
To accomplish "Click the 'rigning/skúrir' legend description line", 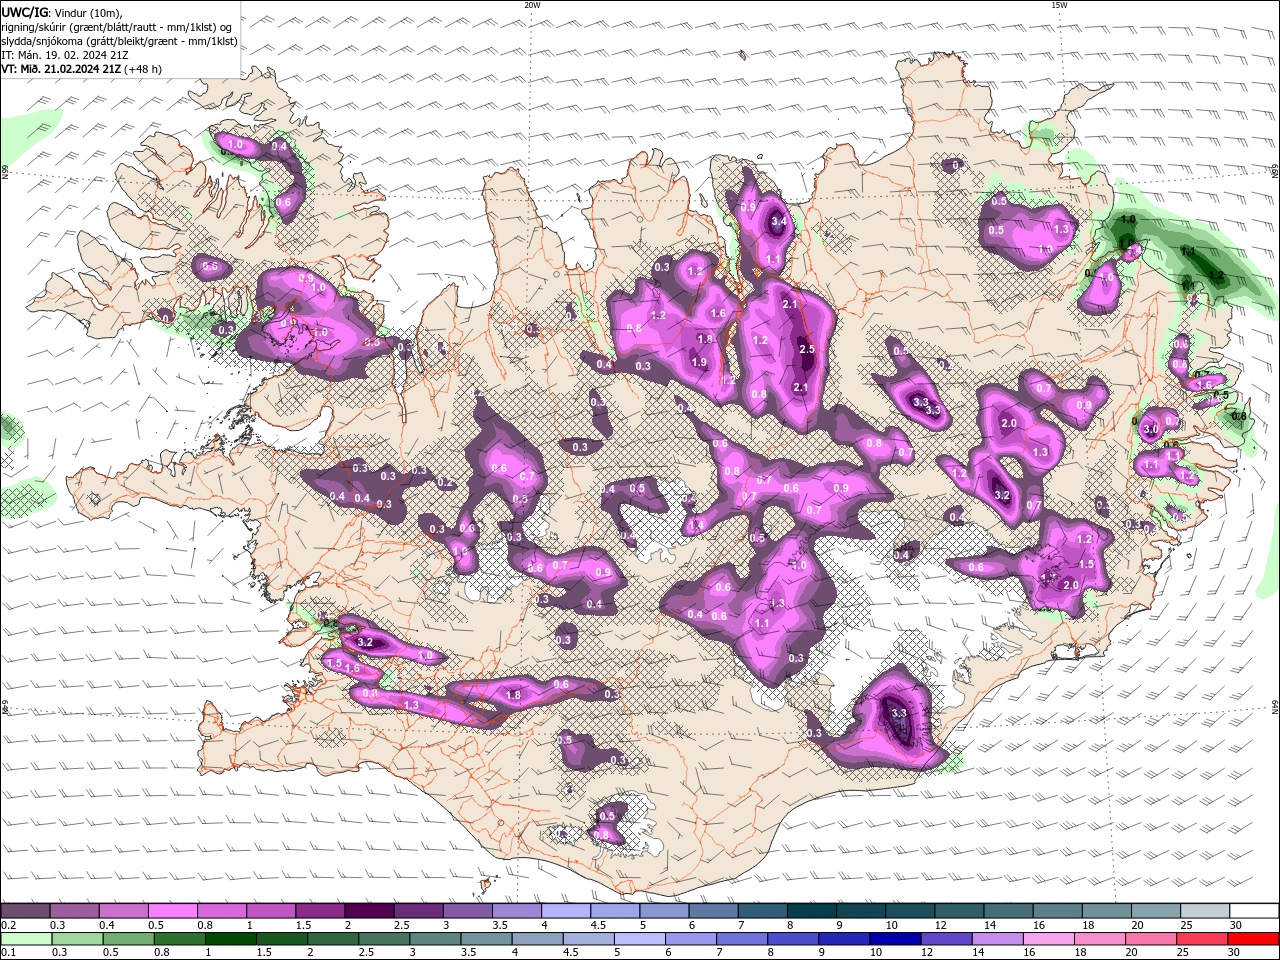I will tap(116, 26).
